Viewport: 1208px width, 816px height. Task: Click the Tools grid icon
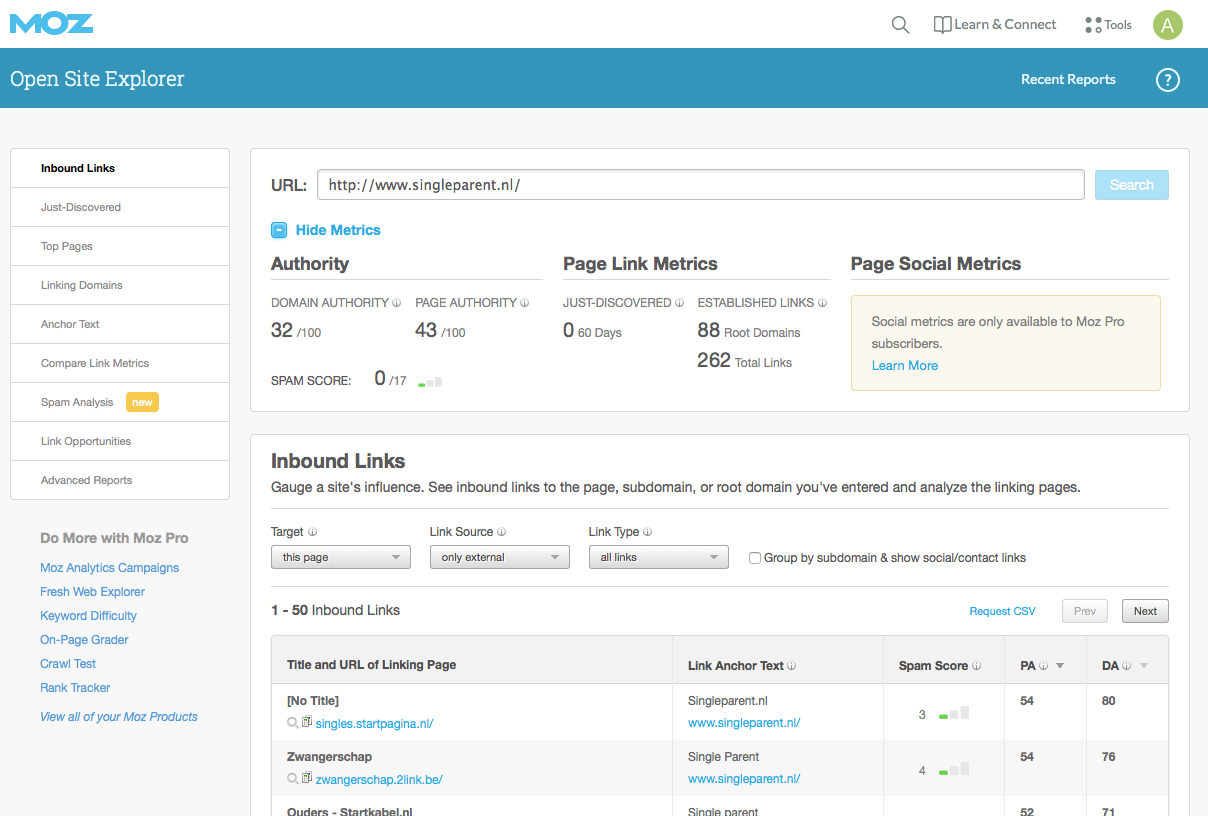[x=1093, y=25]
